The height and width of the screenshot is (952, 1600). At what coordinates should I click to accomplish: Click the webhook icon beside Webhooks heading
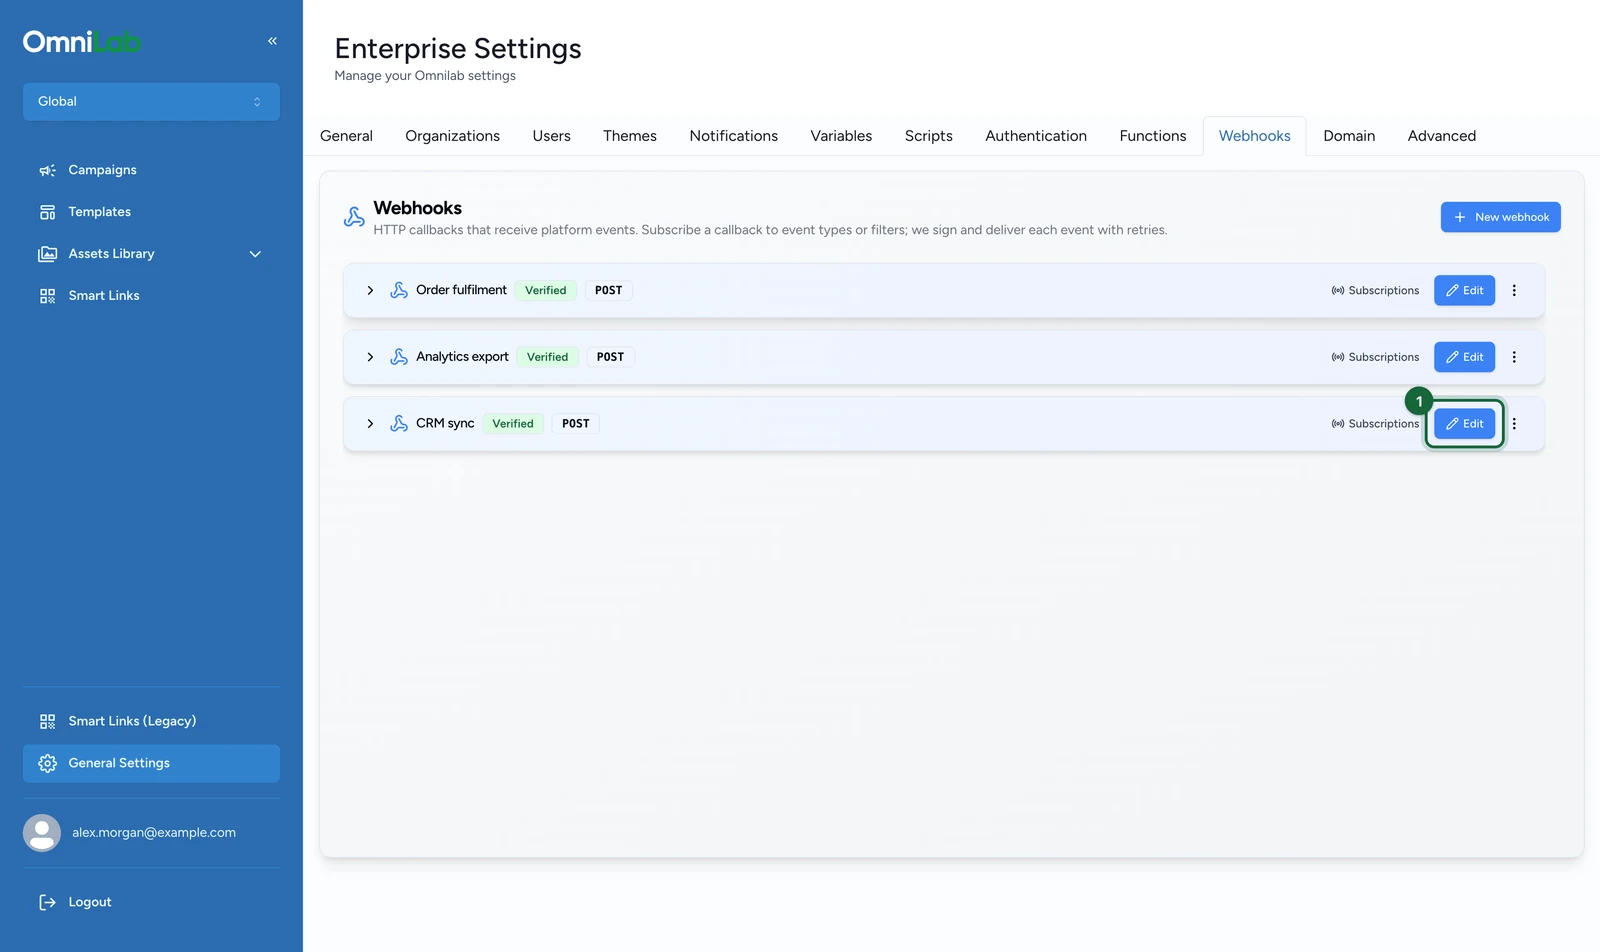pos(354,217)
